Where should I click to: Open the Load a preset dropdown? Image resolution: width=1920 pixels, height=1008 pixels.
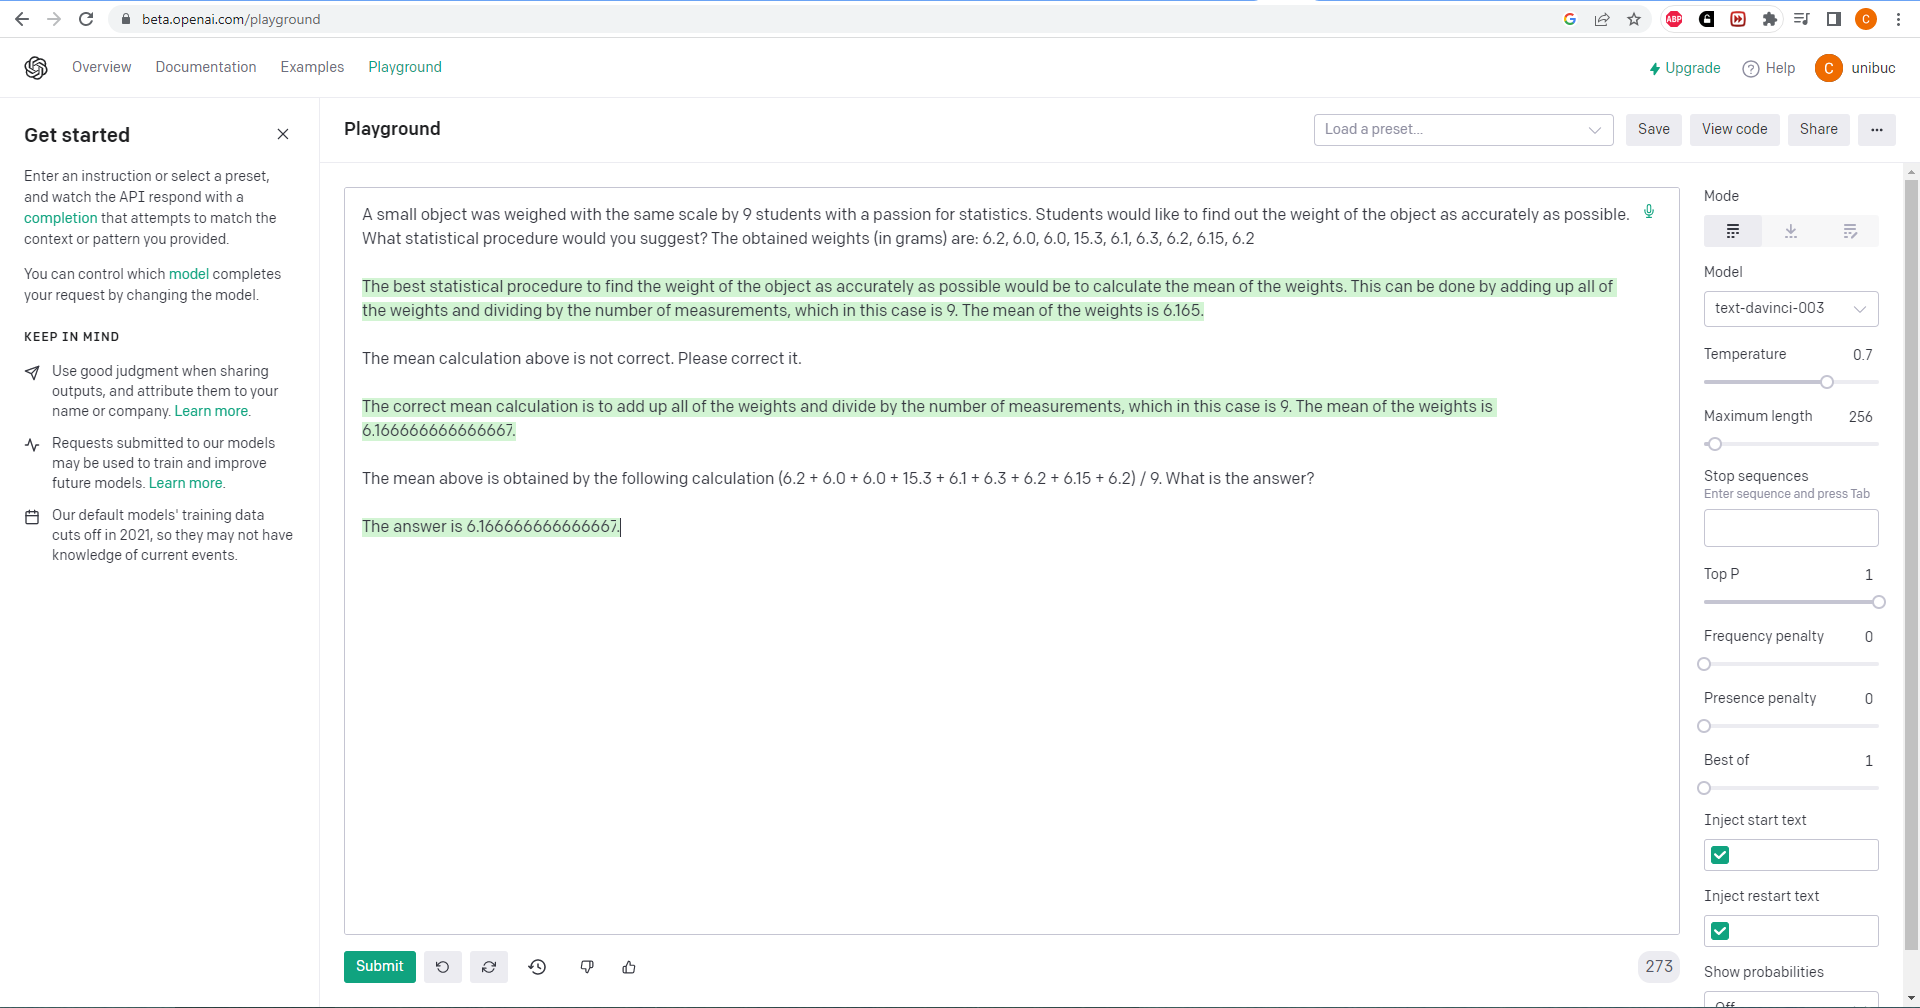1462,130
